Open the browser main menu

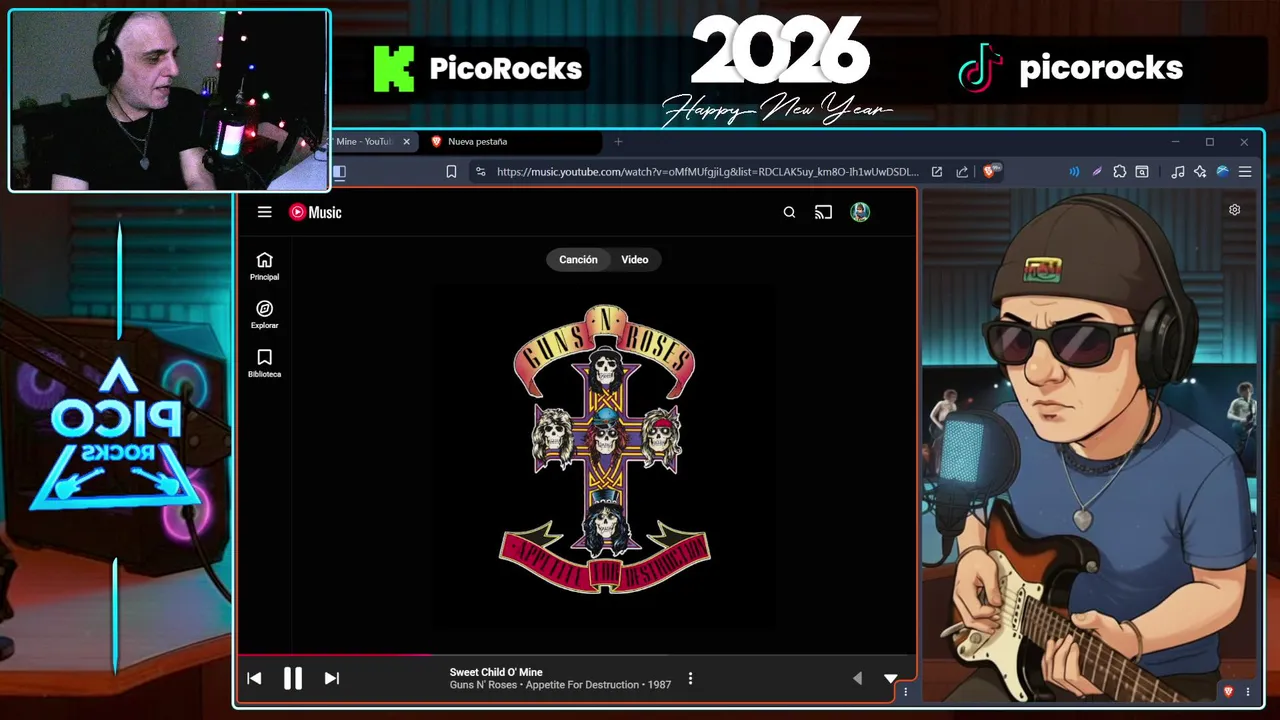1245,172
